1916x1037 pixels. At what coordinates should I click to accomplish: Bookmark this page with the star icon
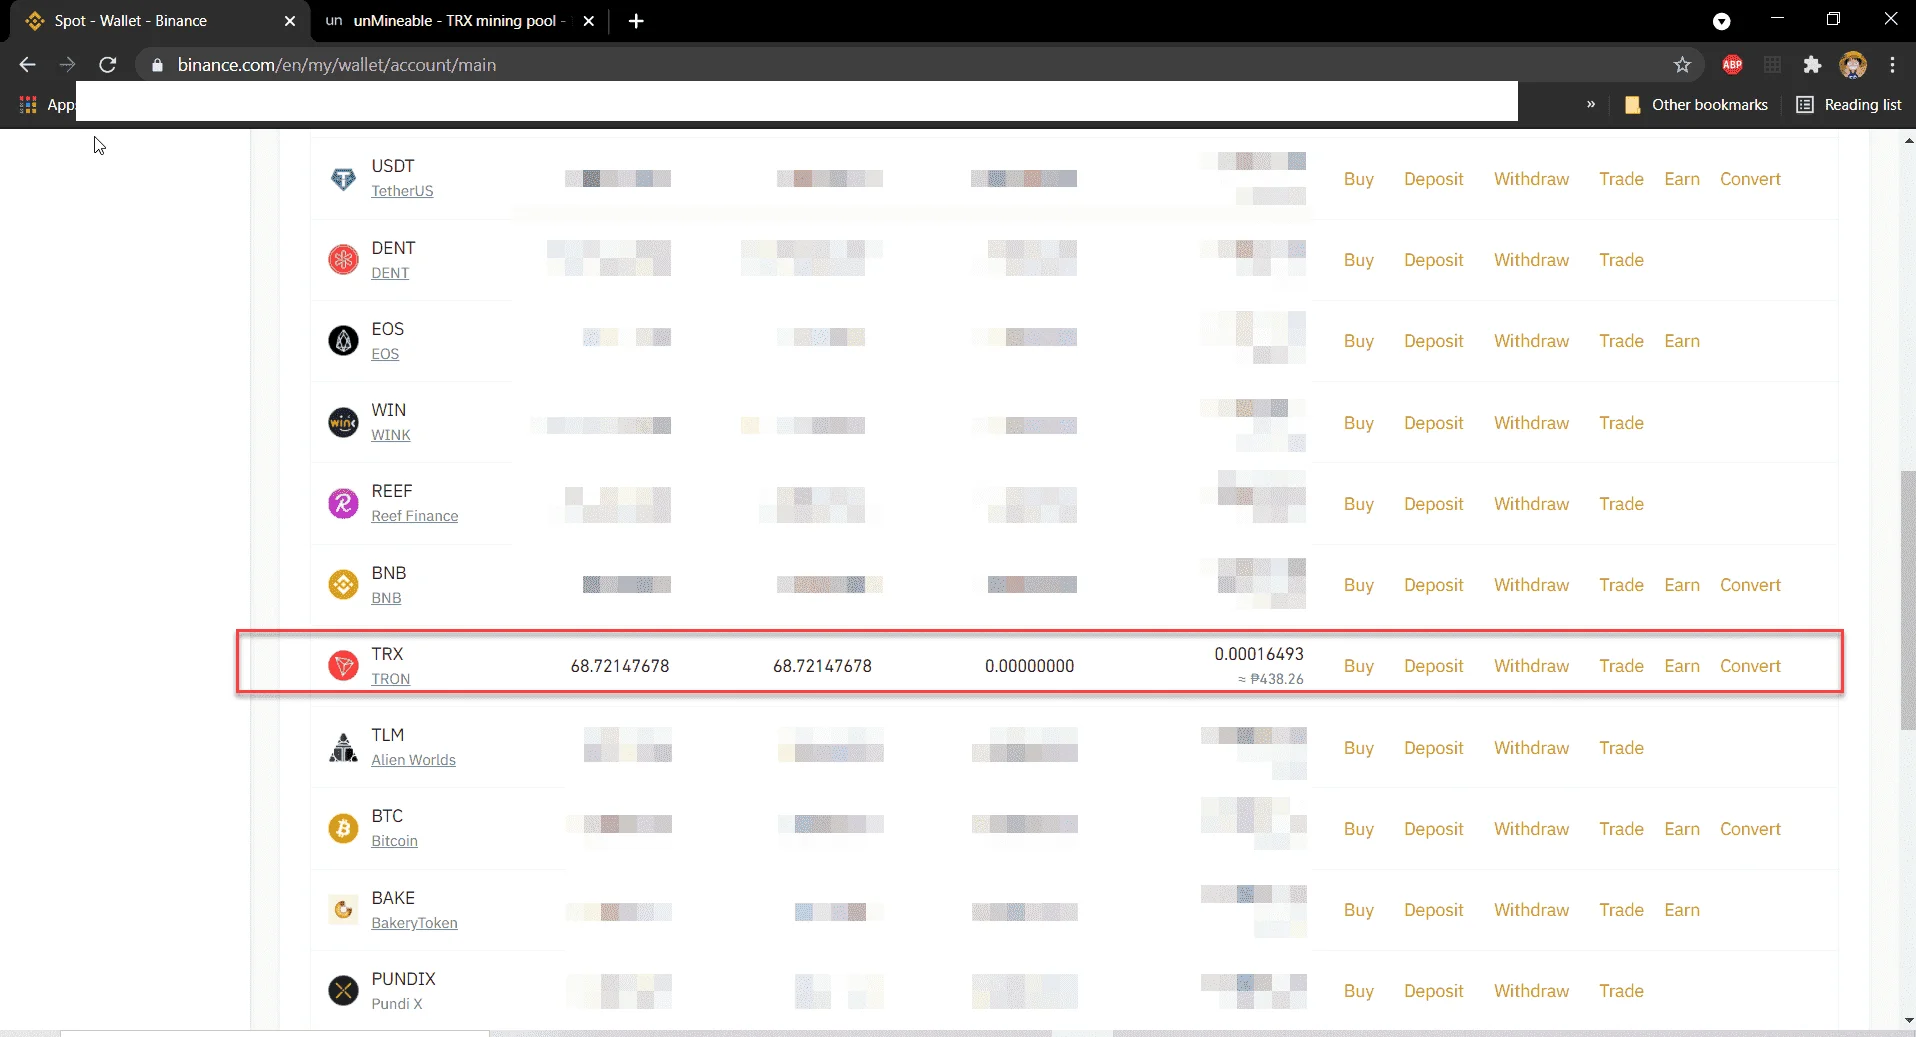coord(1682,64)
